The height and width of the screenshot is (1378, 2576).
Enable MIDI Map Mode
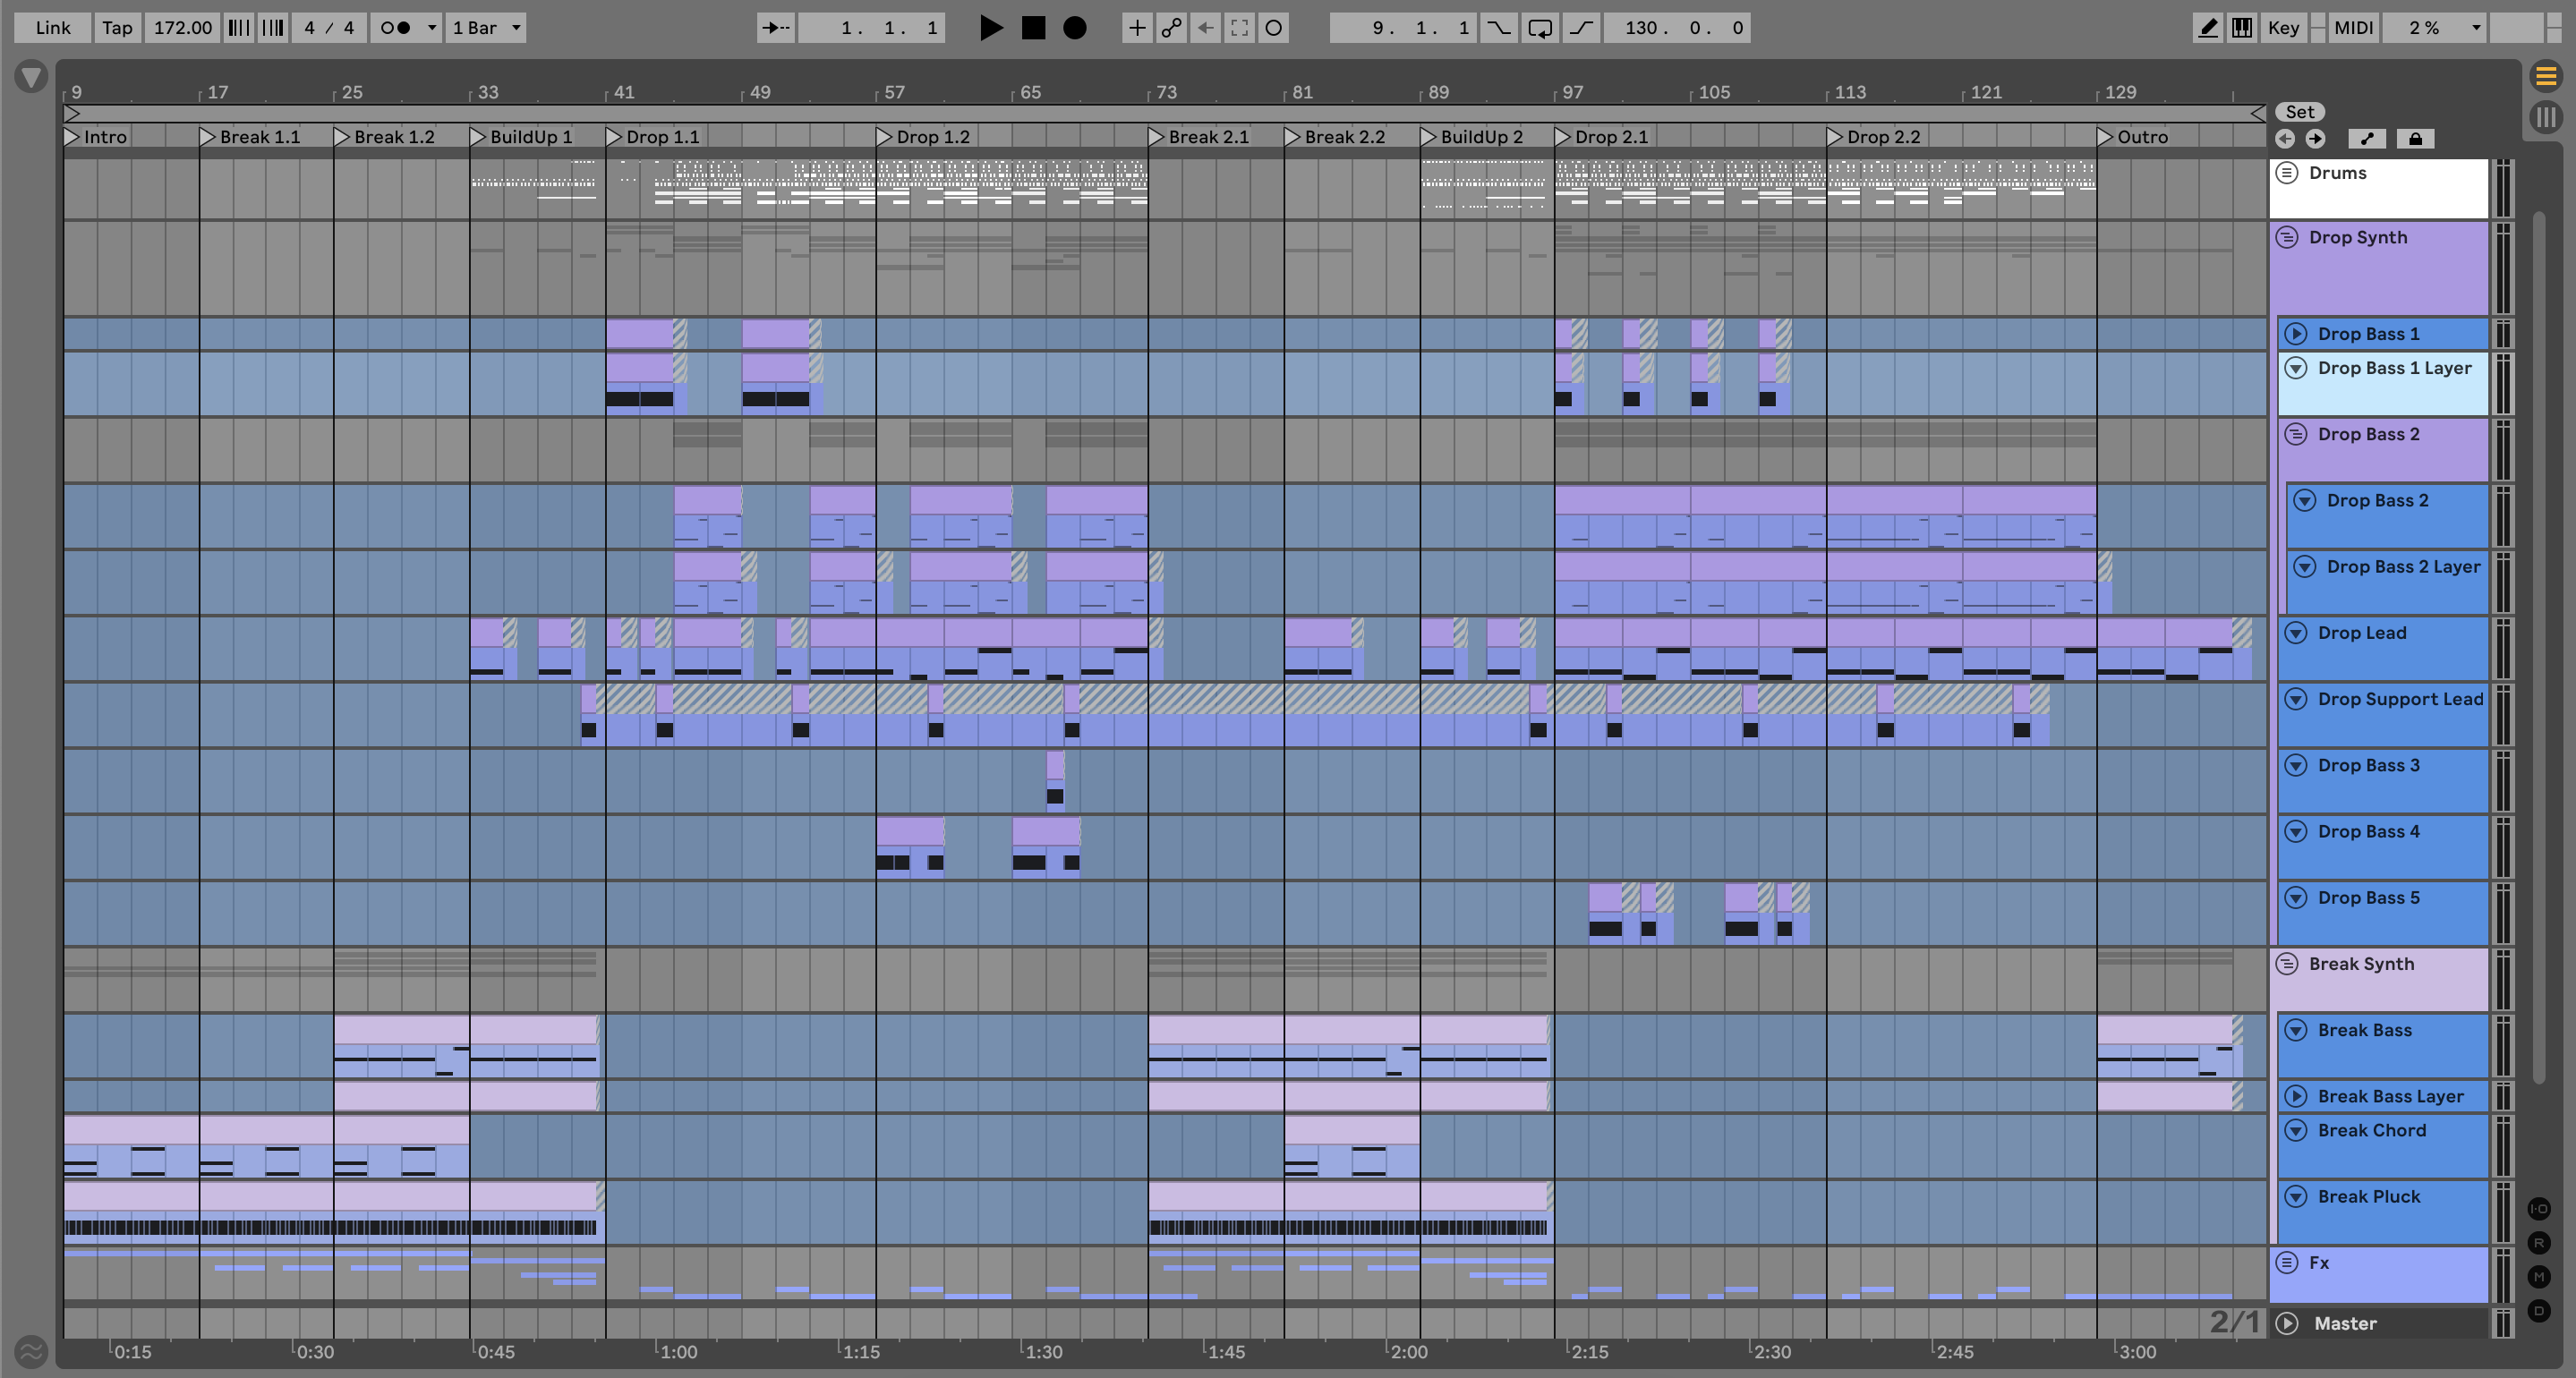pos(2353,28)
